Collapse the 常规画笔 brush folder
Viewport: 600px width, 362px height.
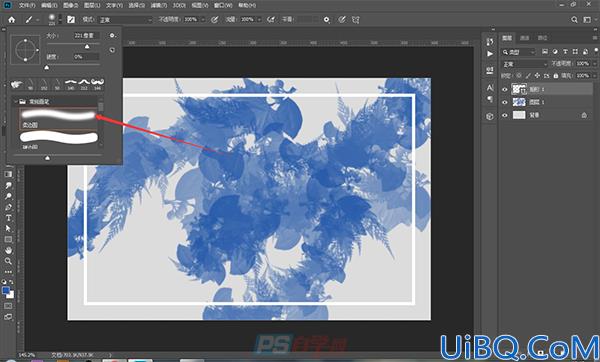pos(16,101)
